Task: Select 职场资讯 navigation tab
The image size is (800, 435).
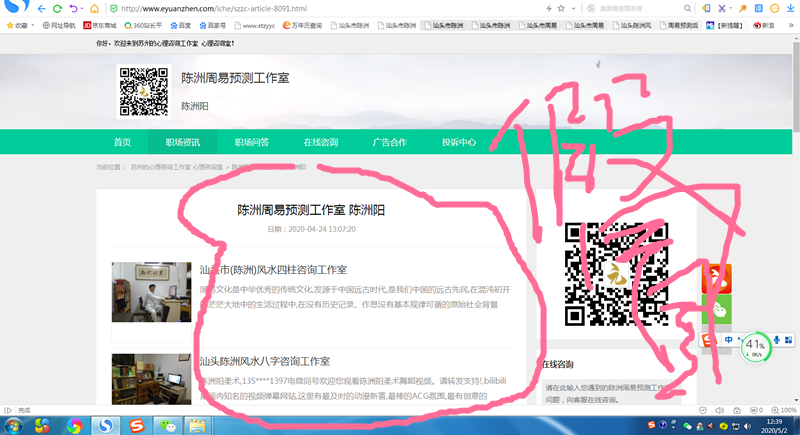Action: click(x=183, y=142)
